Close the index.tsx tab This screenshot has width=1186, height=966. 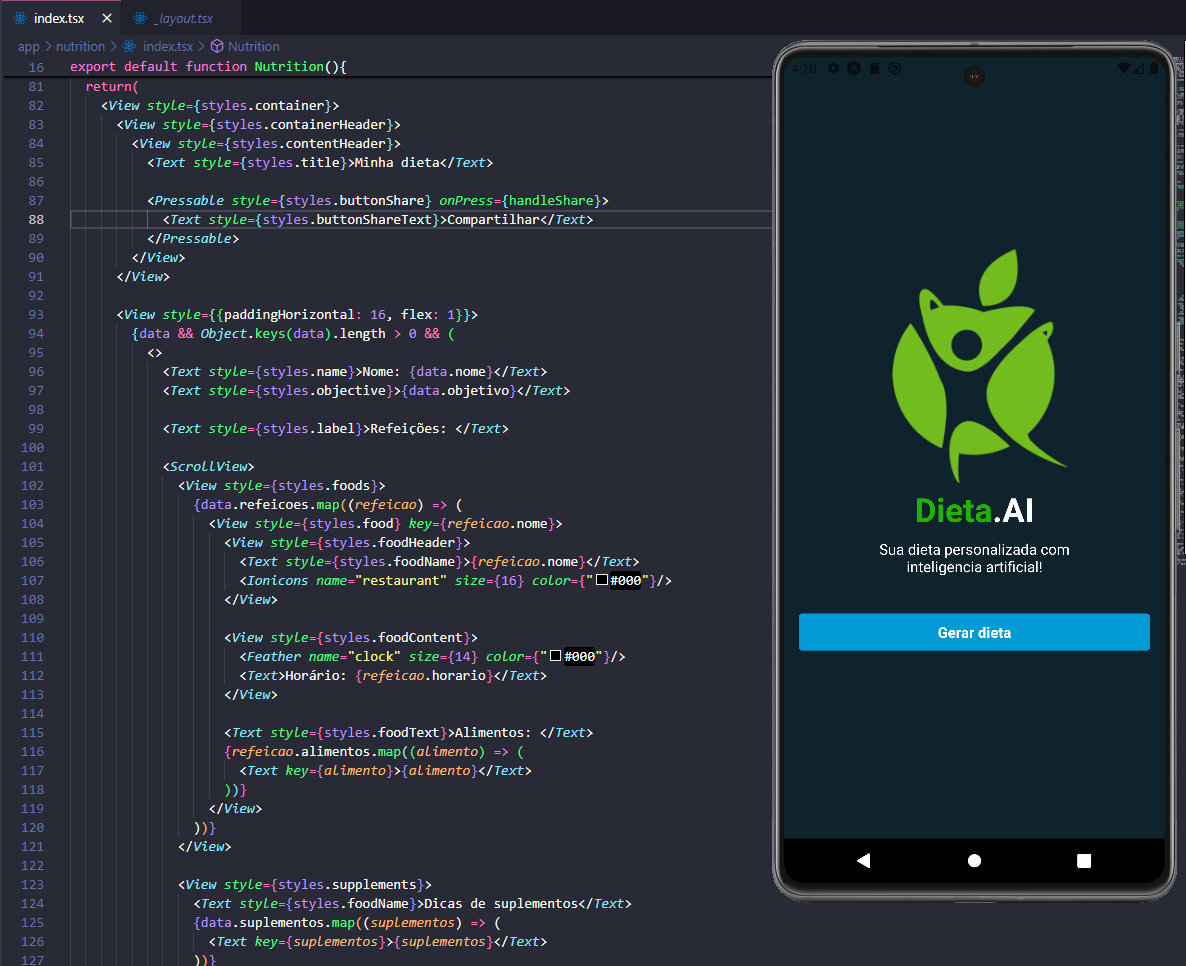[x=107, y=18]
